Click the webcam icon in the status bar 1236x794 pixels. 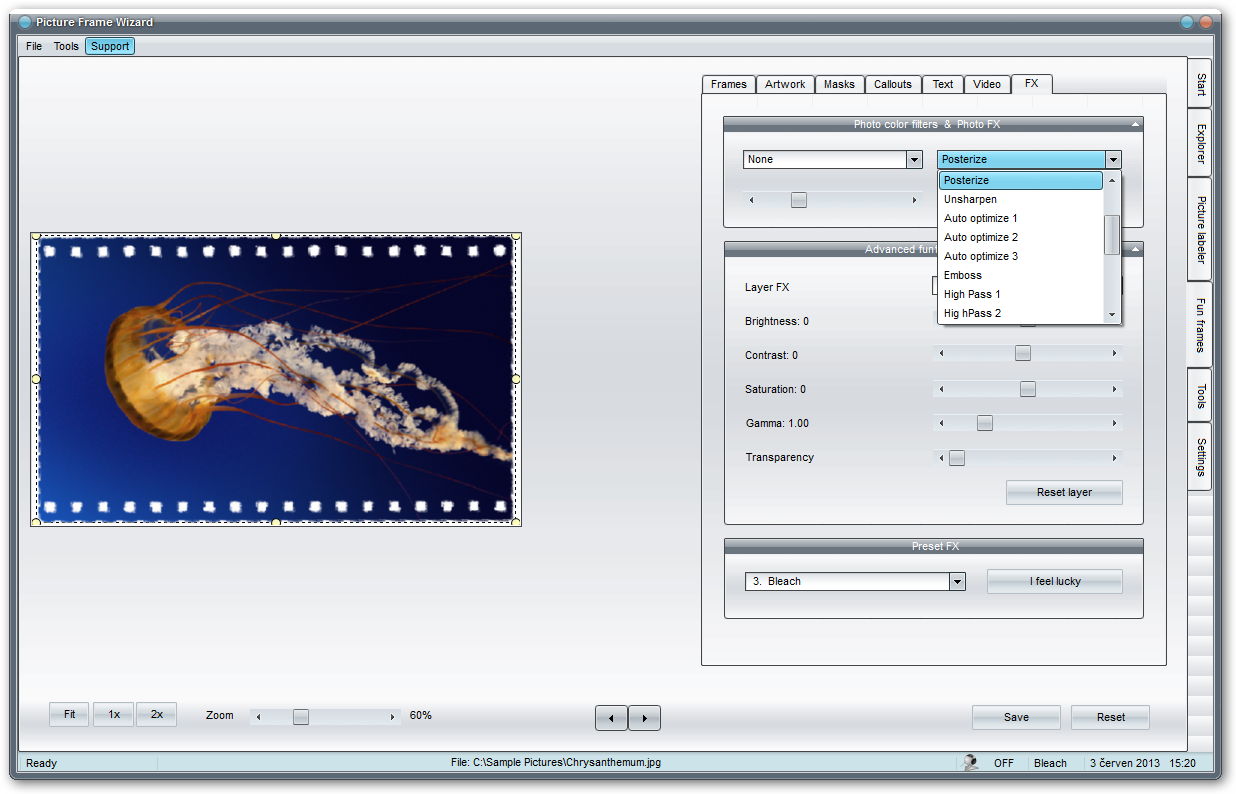coord(970,762)
